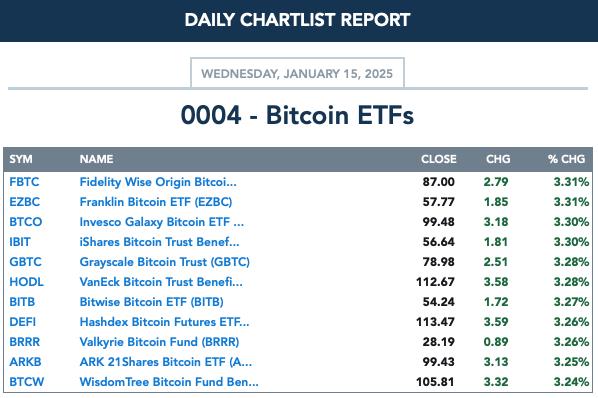Click the IBIT ticker symbol
This screenshot has width=598, height=398.
[20, 242]
